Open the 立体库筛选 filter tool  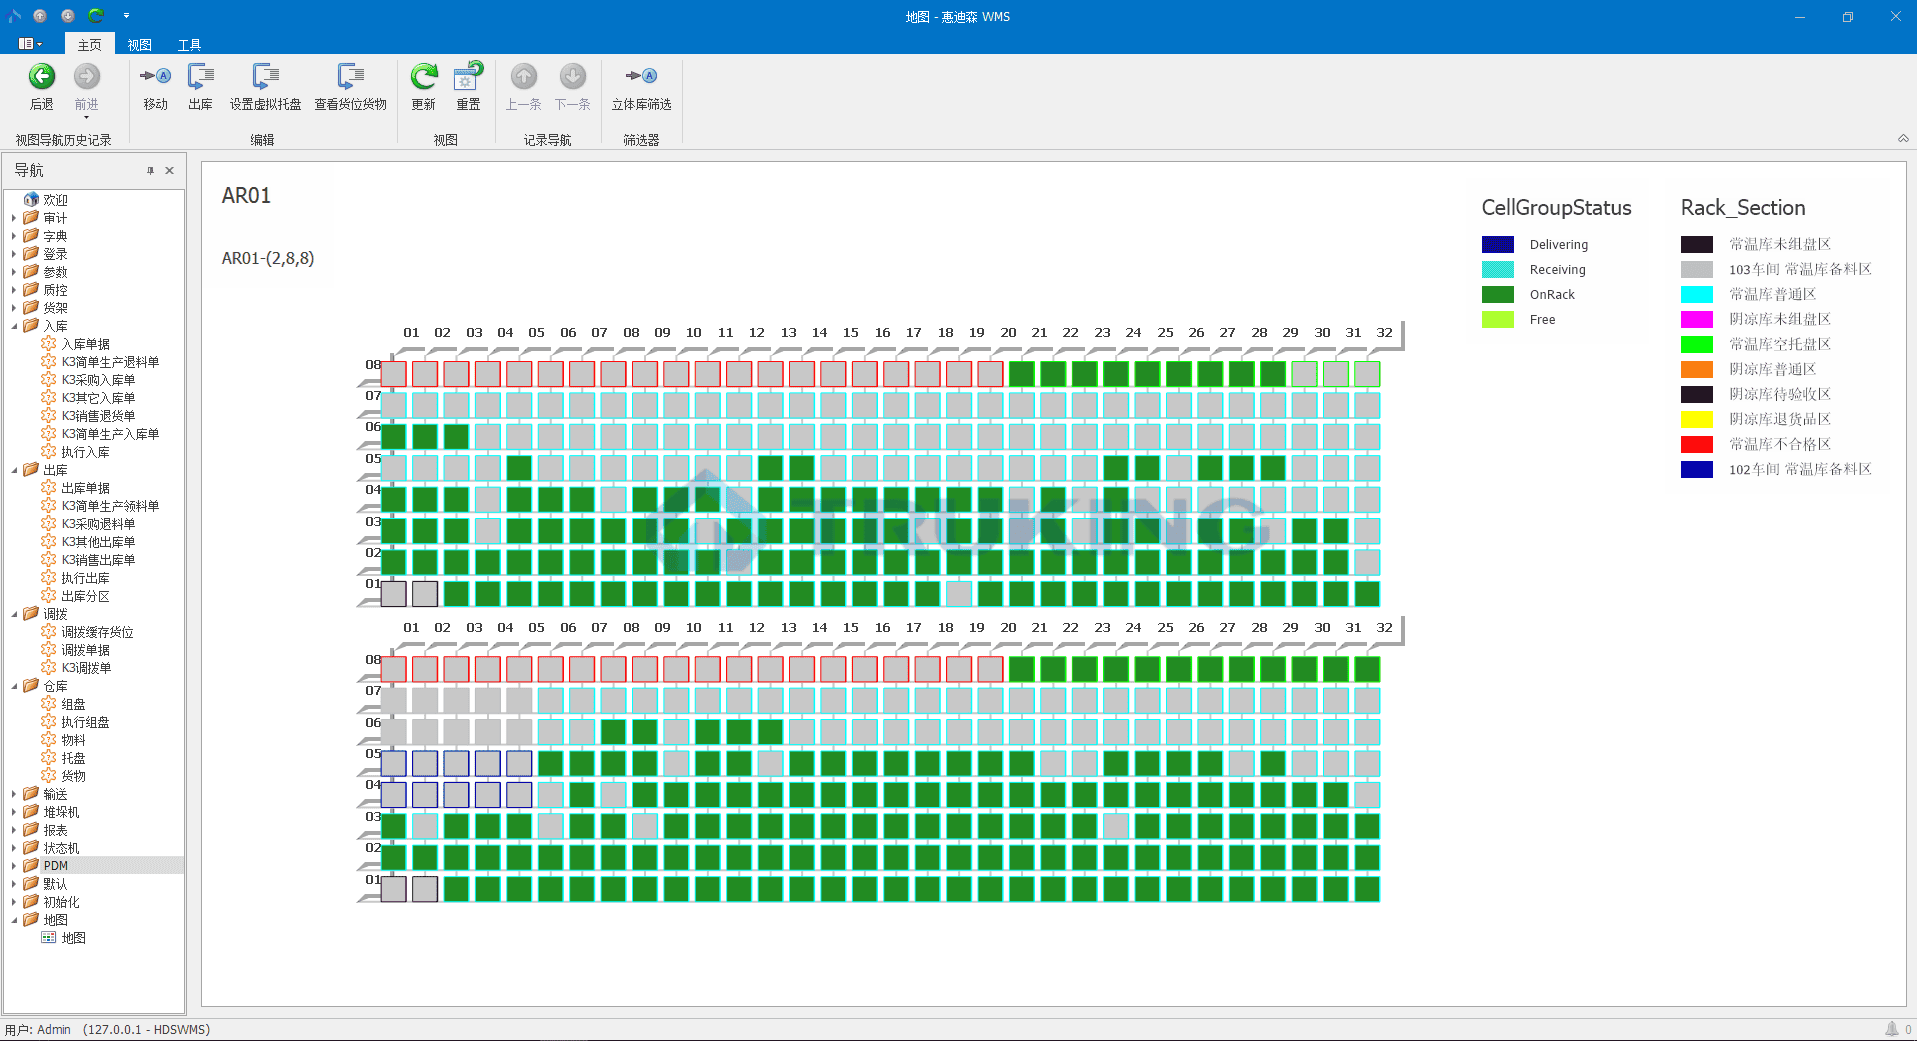click(x=641, y=77)
